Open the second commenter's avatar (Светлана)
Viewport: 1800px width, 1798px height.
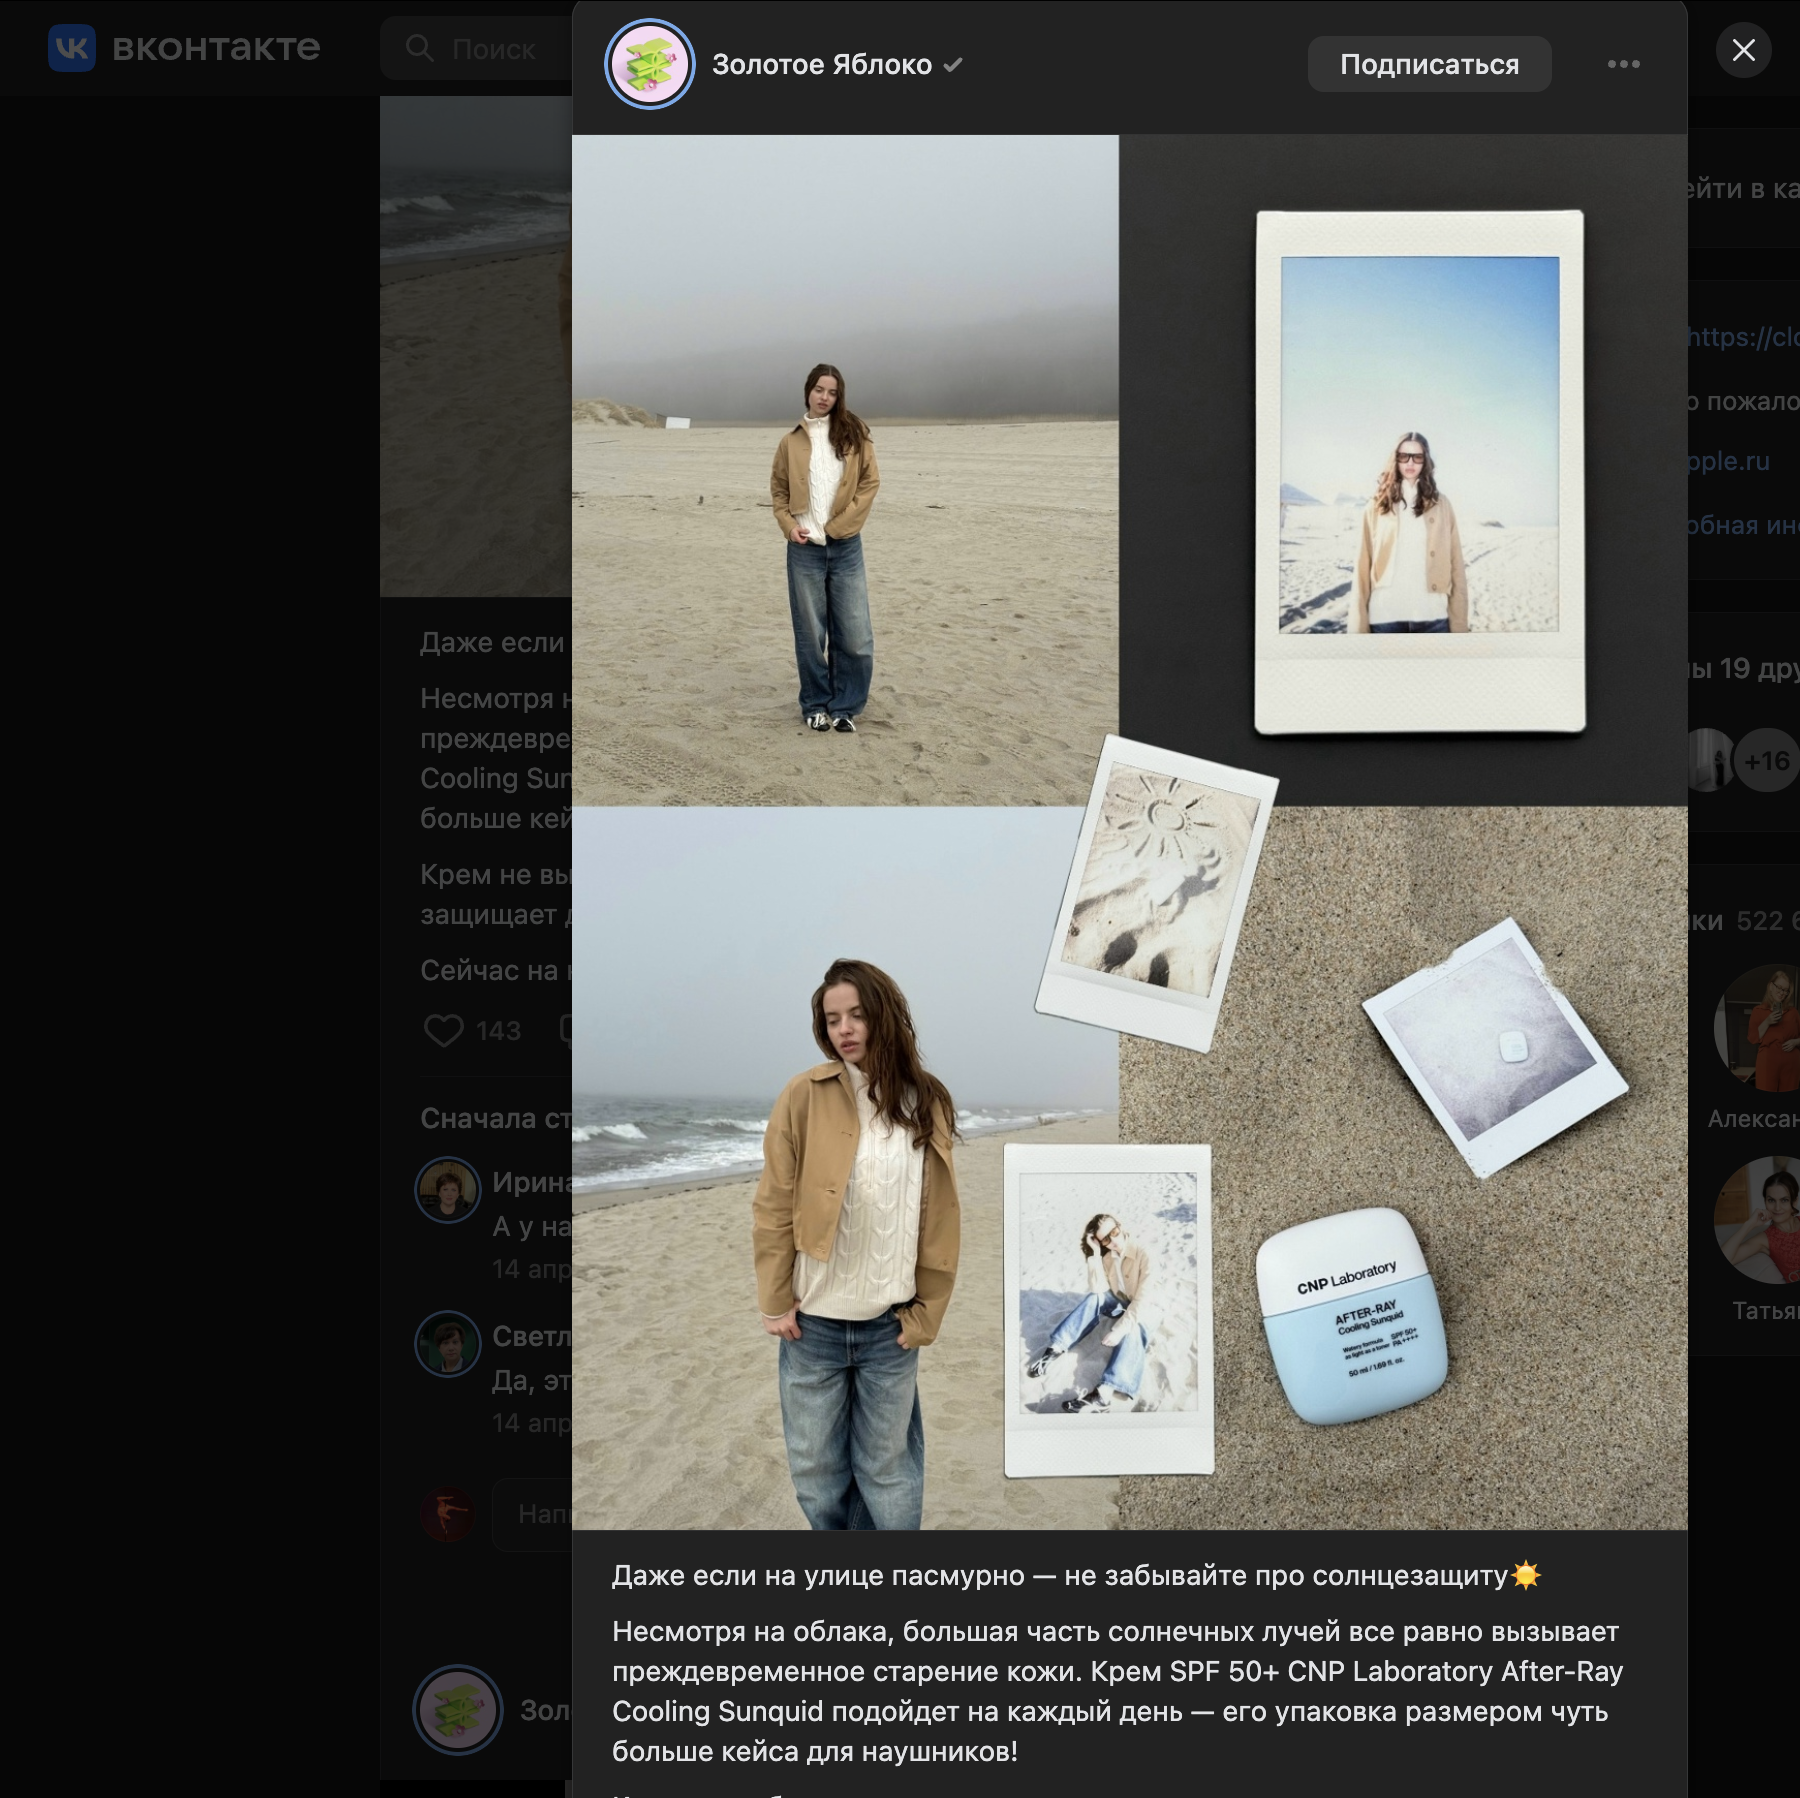447,1344
